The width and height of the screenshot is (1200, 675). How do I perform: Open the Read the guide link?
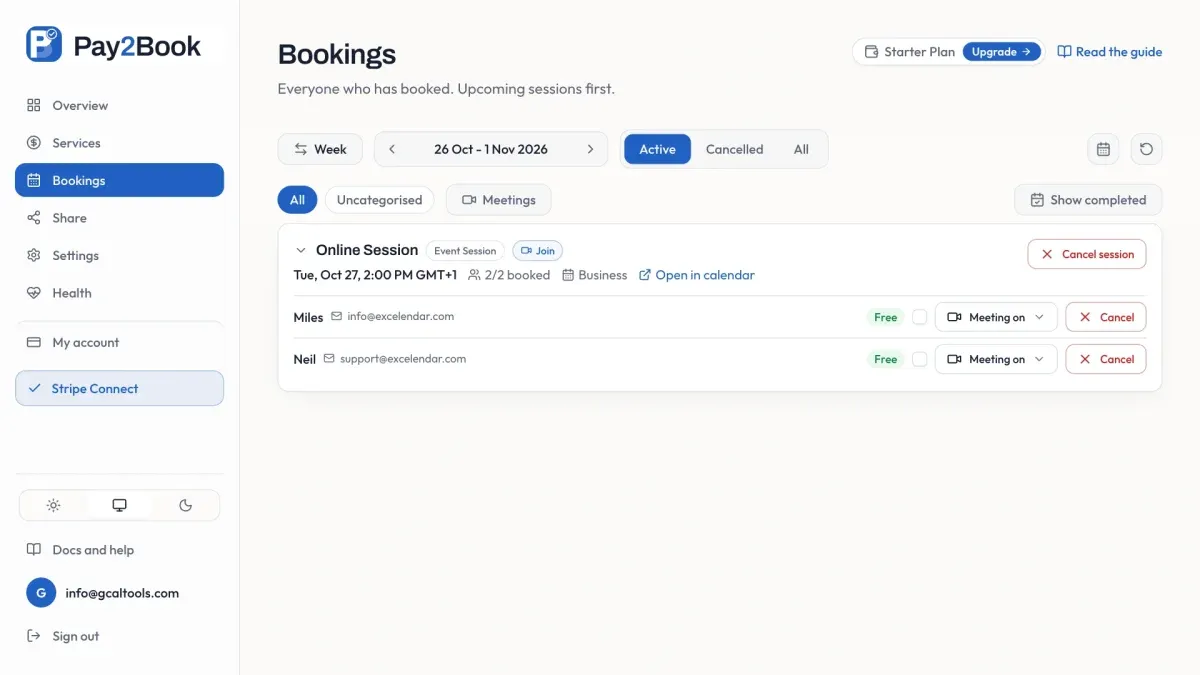(1110, 52)
